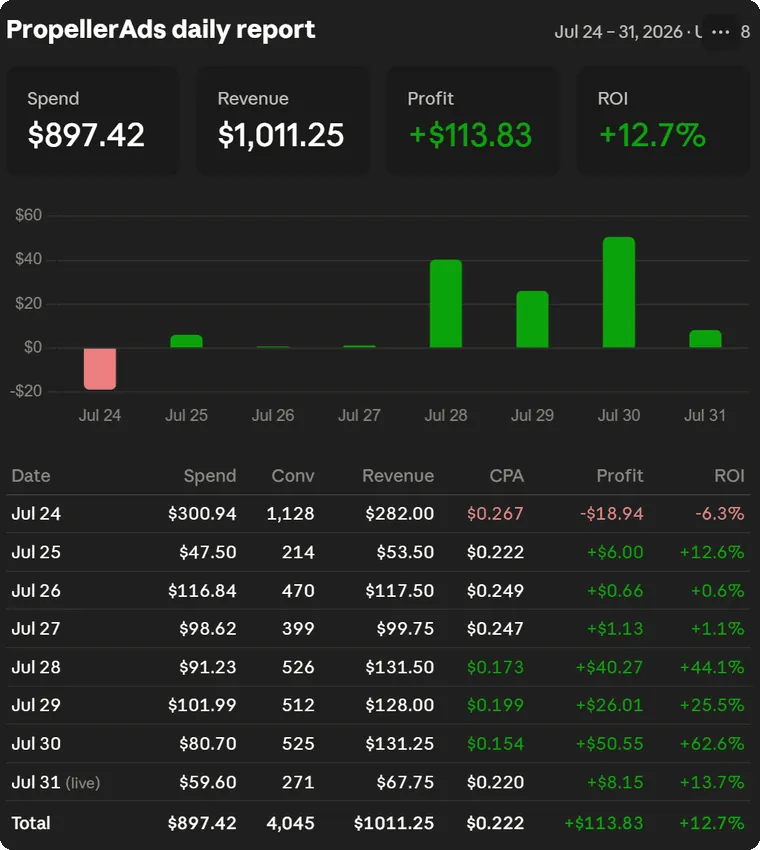Click the $300.94 spend value

tap(202, 513)
